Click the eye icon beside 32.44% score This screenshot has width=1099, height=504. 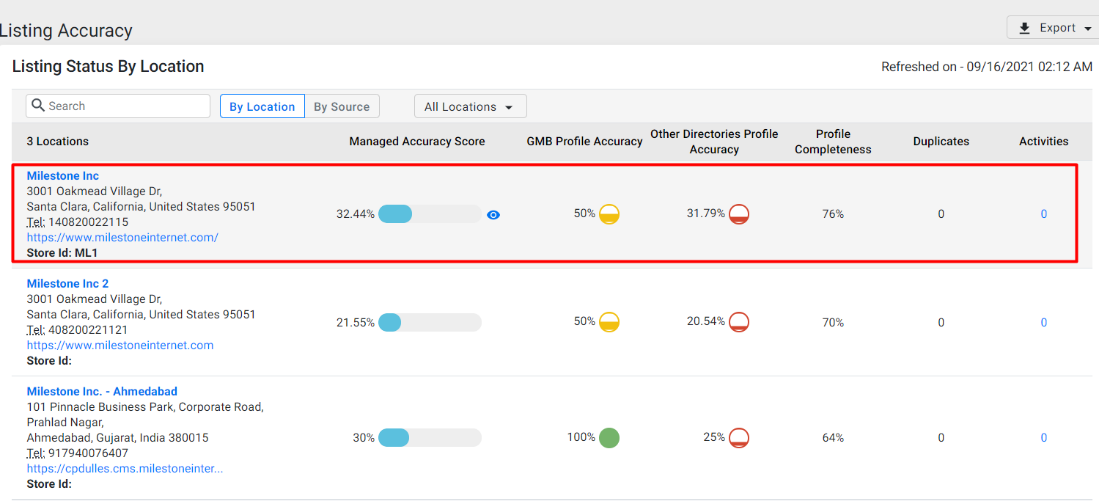[x=493, y=214]
